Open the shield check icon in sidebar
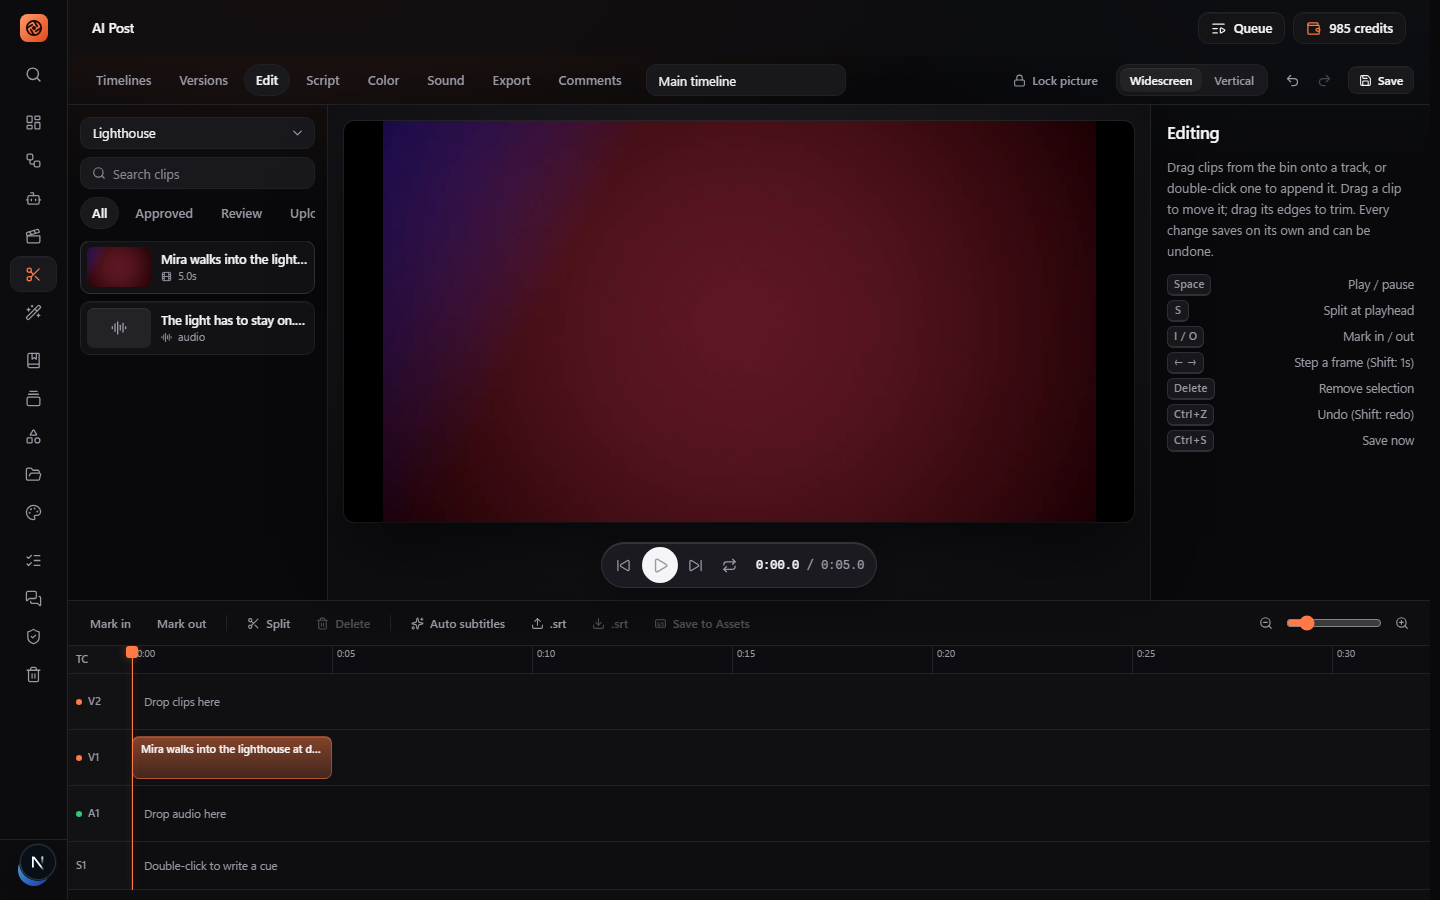Image resolution: width=1440 pixels, height=900 pixels. (33, 636)
